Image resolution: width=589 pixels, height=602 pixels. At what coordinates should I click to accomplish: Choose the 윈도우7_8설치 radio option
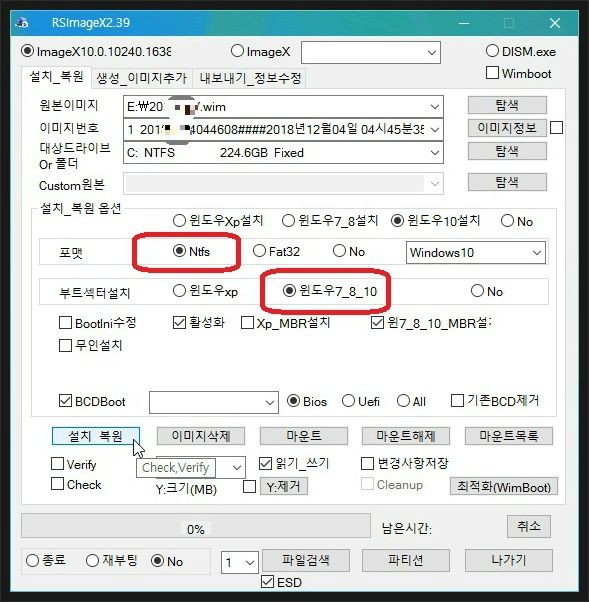(x=288, y=221)
